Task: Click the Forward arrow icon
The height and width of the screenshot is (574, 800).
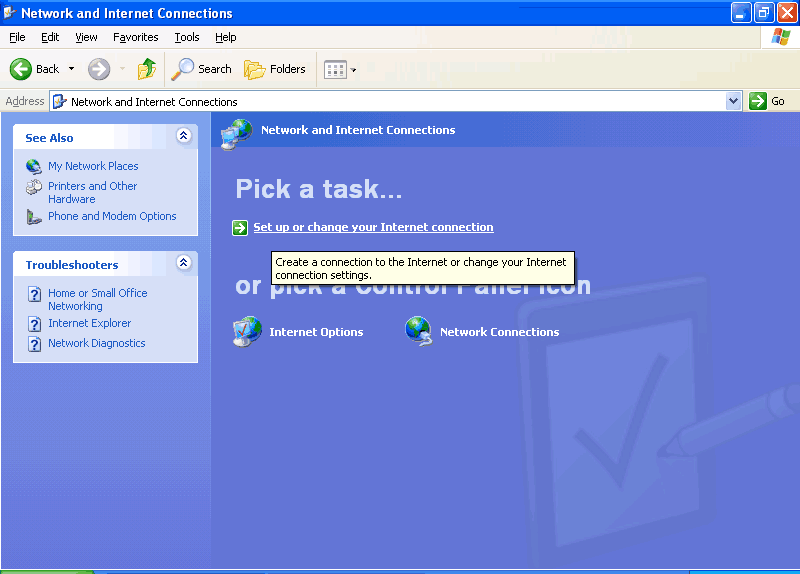Action: 98,69
